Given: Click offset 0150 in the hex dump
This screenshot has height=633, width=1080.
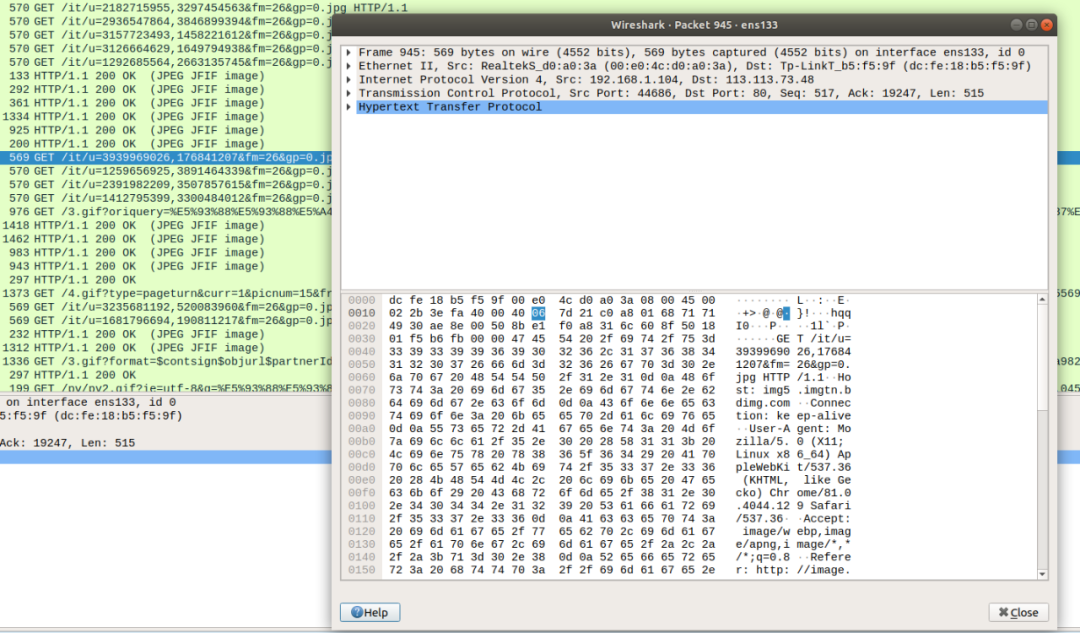Looking at the screenshot, I should tap(362, 570).
